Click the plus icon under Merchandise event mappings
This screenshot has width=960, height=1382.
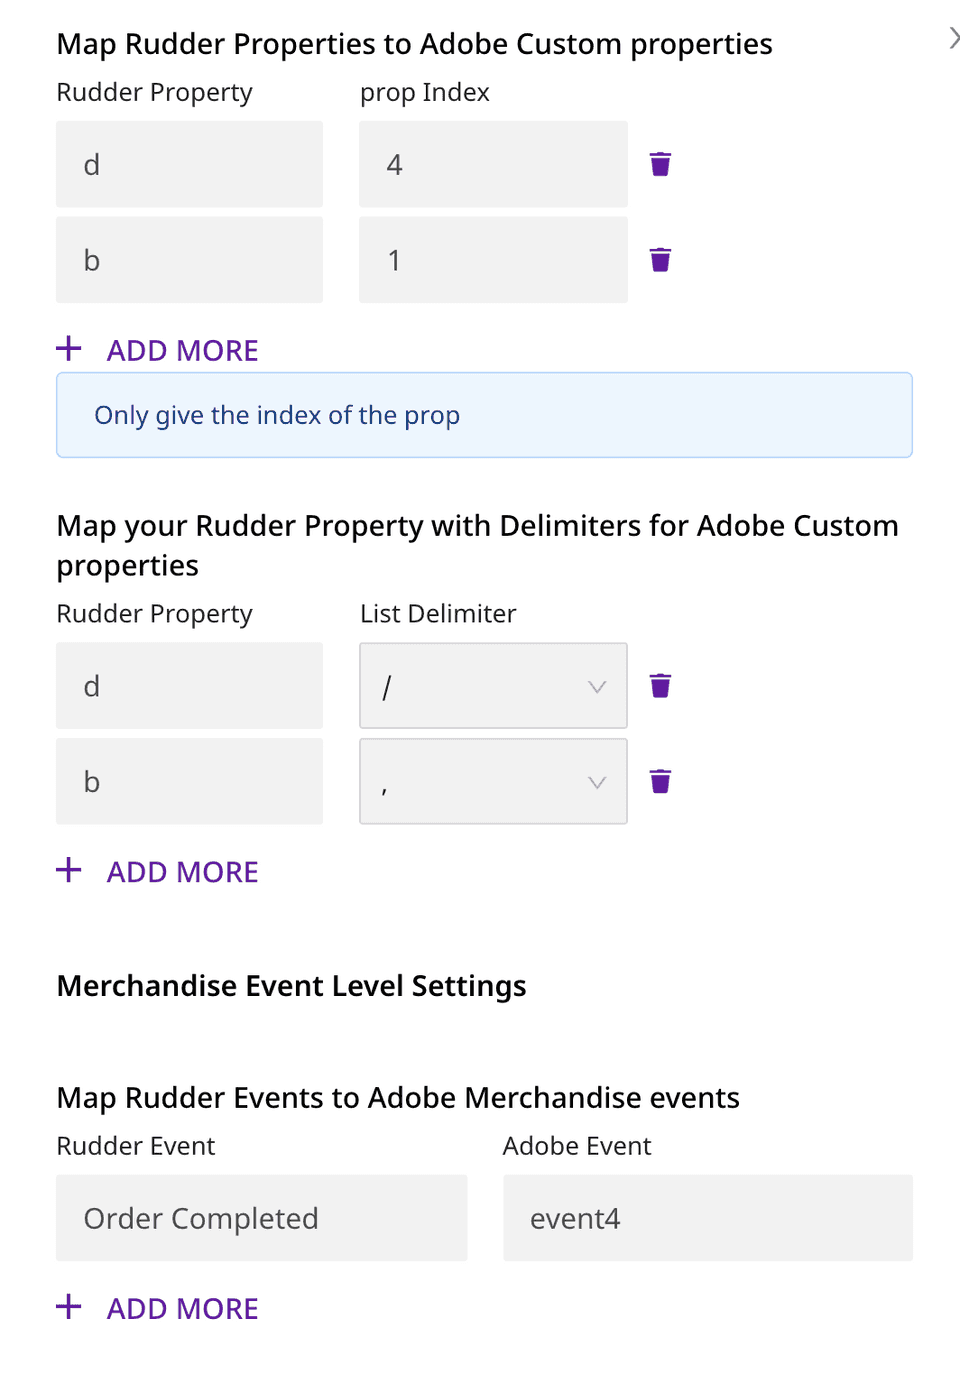tap(69, 1307)
